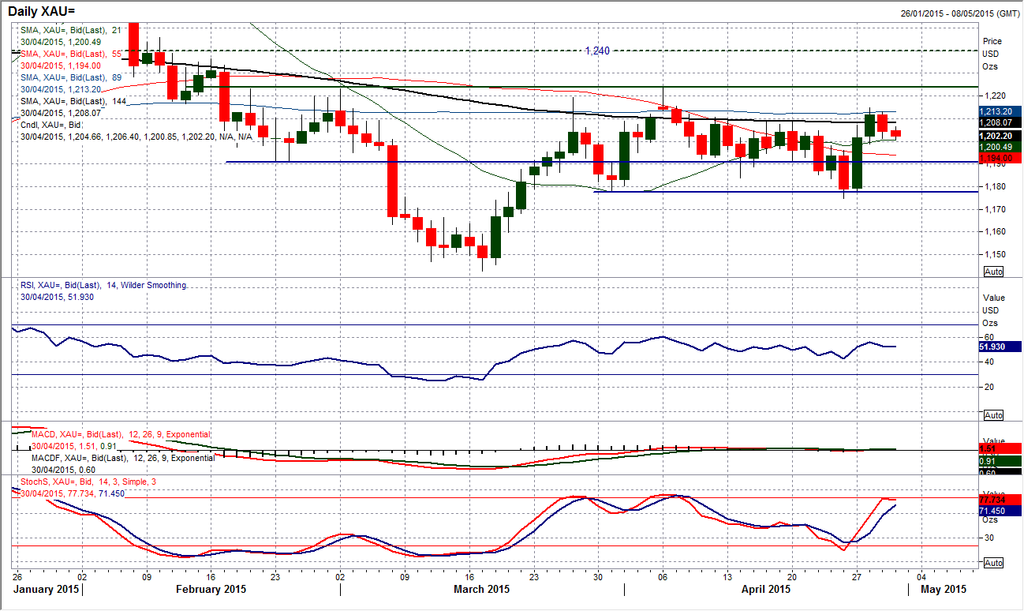Viewport: 1024px width, 611px height.
Task: Click the '13' date tick in April
Action: click(x=728, y=577)
